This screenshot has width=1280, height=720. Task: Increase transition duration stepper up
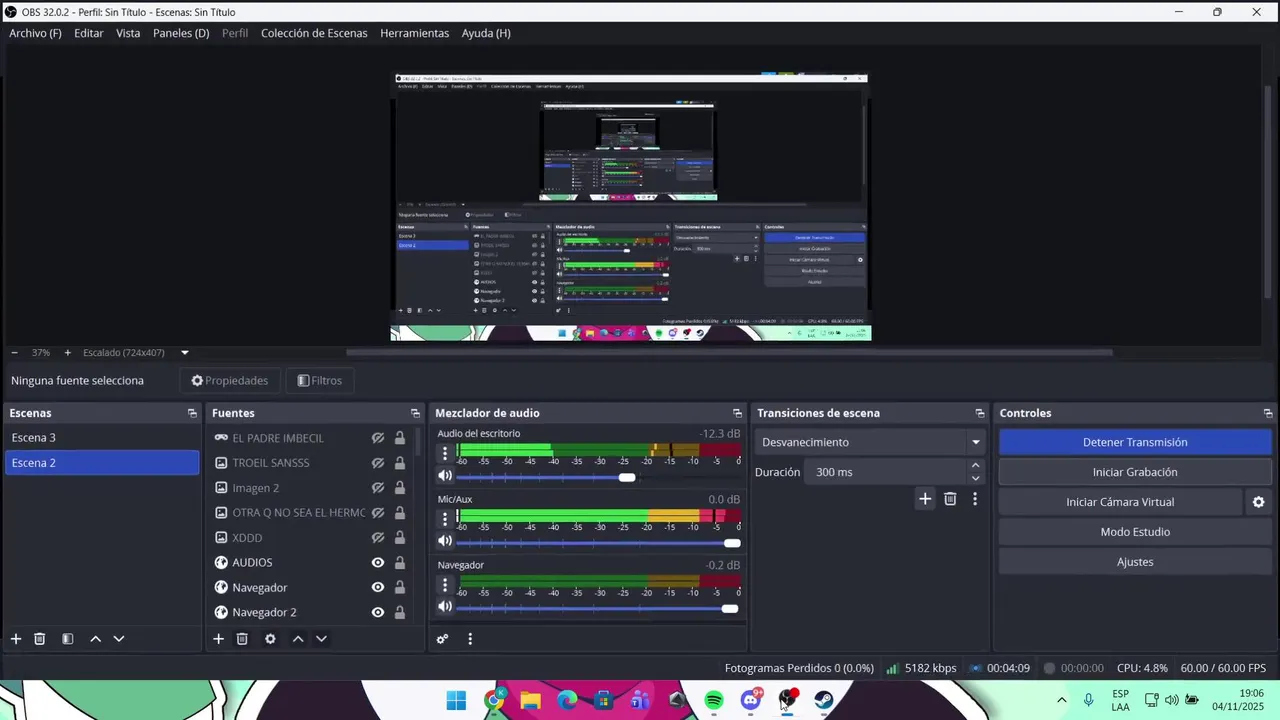tap(976, 466)
